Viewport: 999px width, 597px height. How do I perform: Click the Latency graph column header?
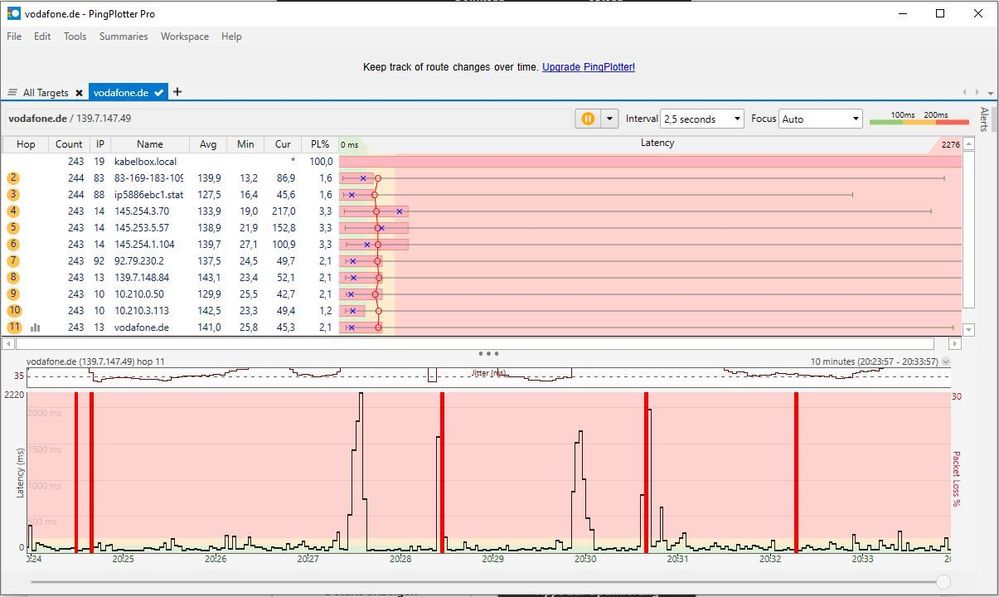tap(658, 143)
